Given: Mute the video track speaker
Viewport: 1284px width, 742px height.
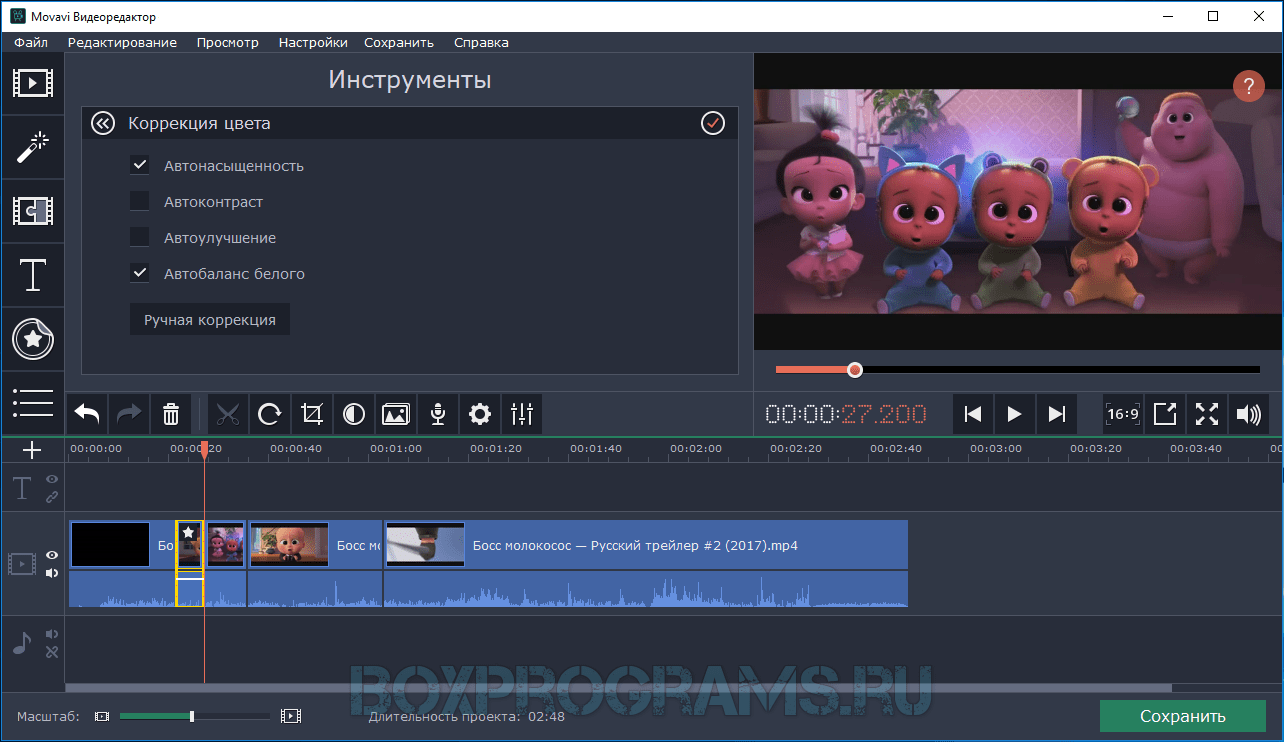Looking at the screenshot, I should click(52, 573).
